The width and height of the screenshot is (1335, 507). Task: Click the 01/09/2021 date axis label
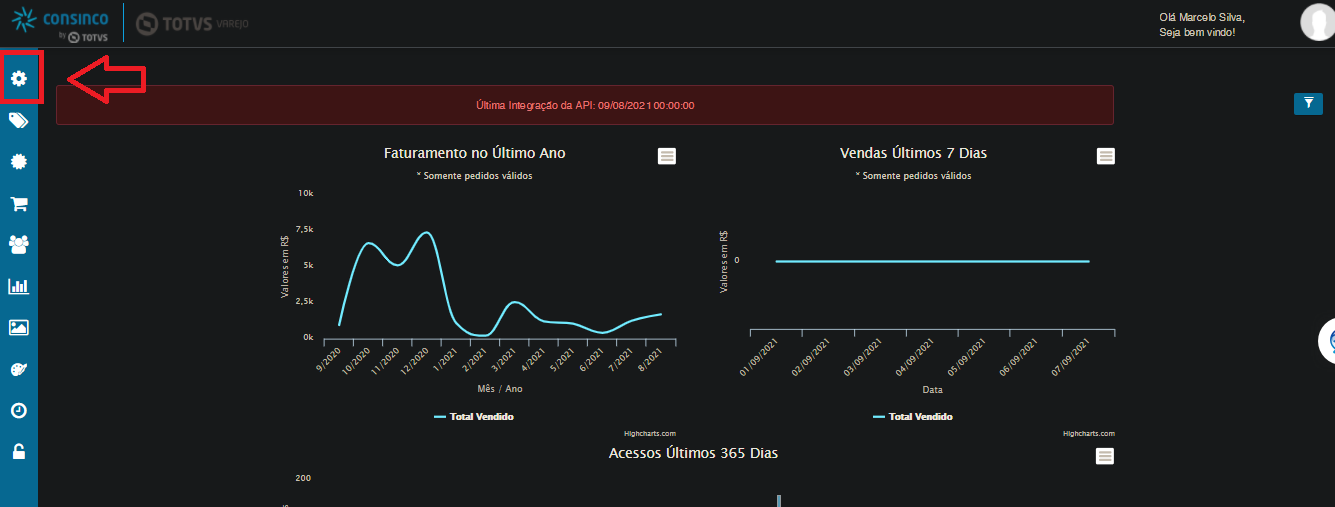pyautogui.click(x=759, y=358)
